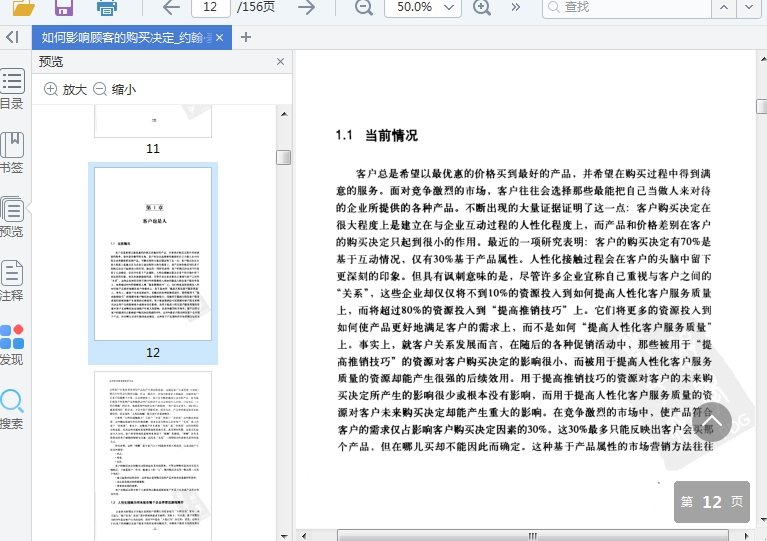The height and width of the screenshot is (541, 767).
Task: Find the next search result down arrow
Action: (x=749, y=8)
